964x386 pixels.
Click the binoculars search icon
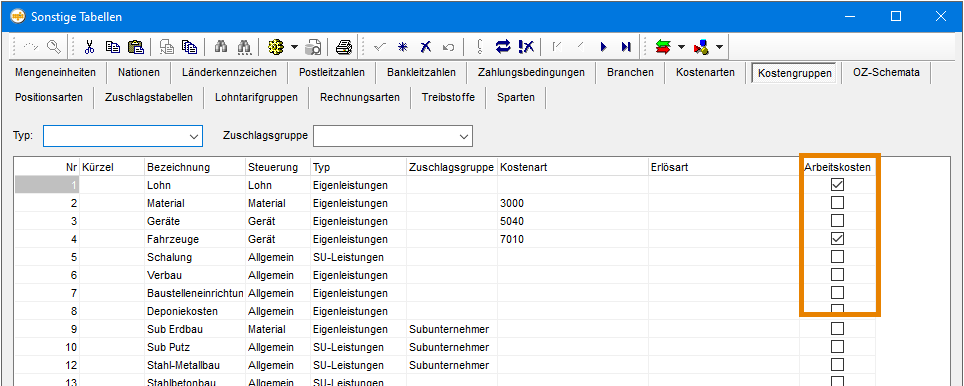click(x=222, y=47)
